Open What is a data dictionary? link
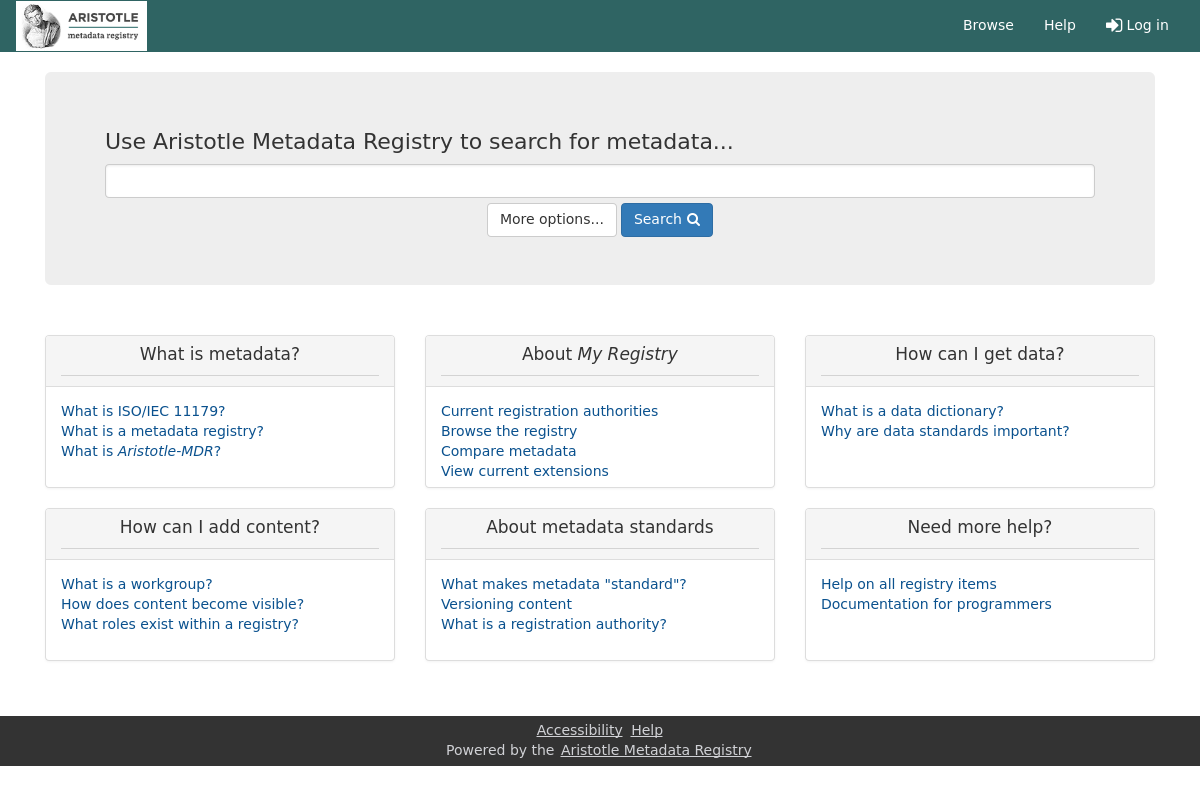The width and height of the screenshot is (1200, 800). (x=912, y=411)
